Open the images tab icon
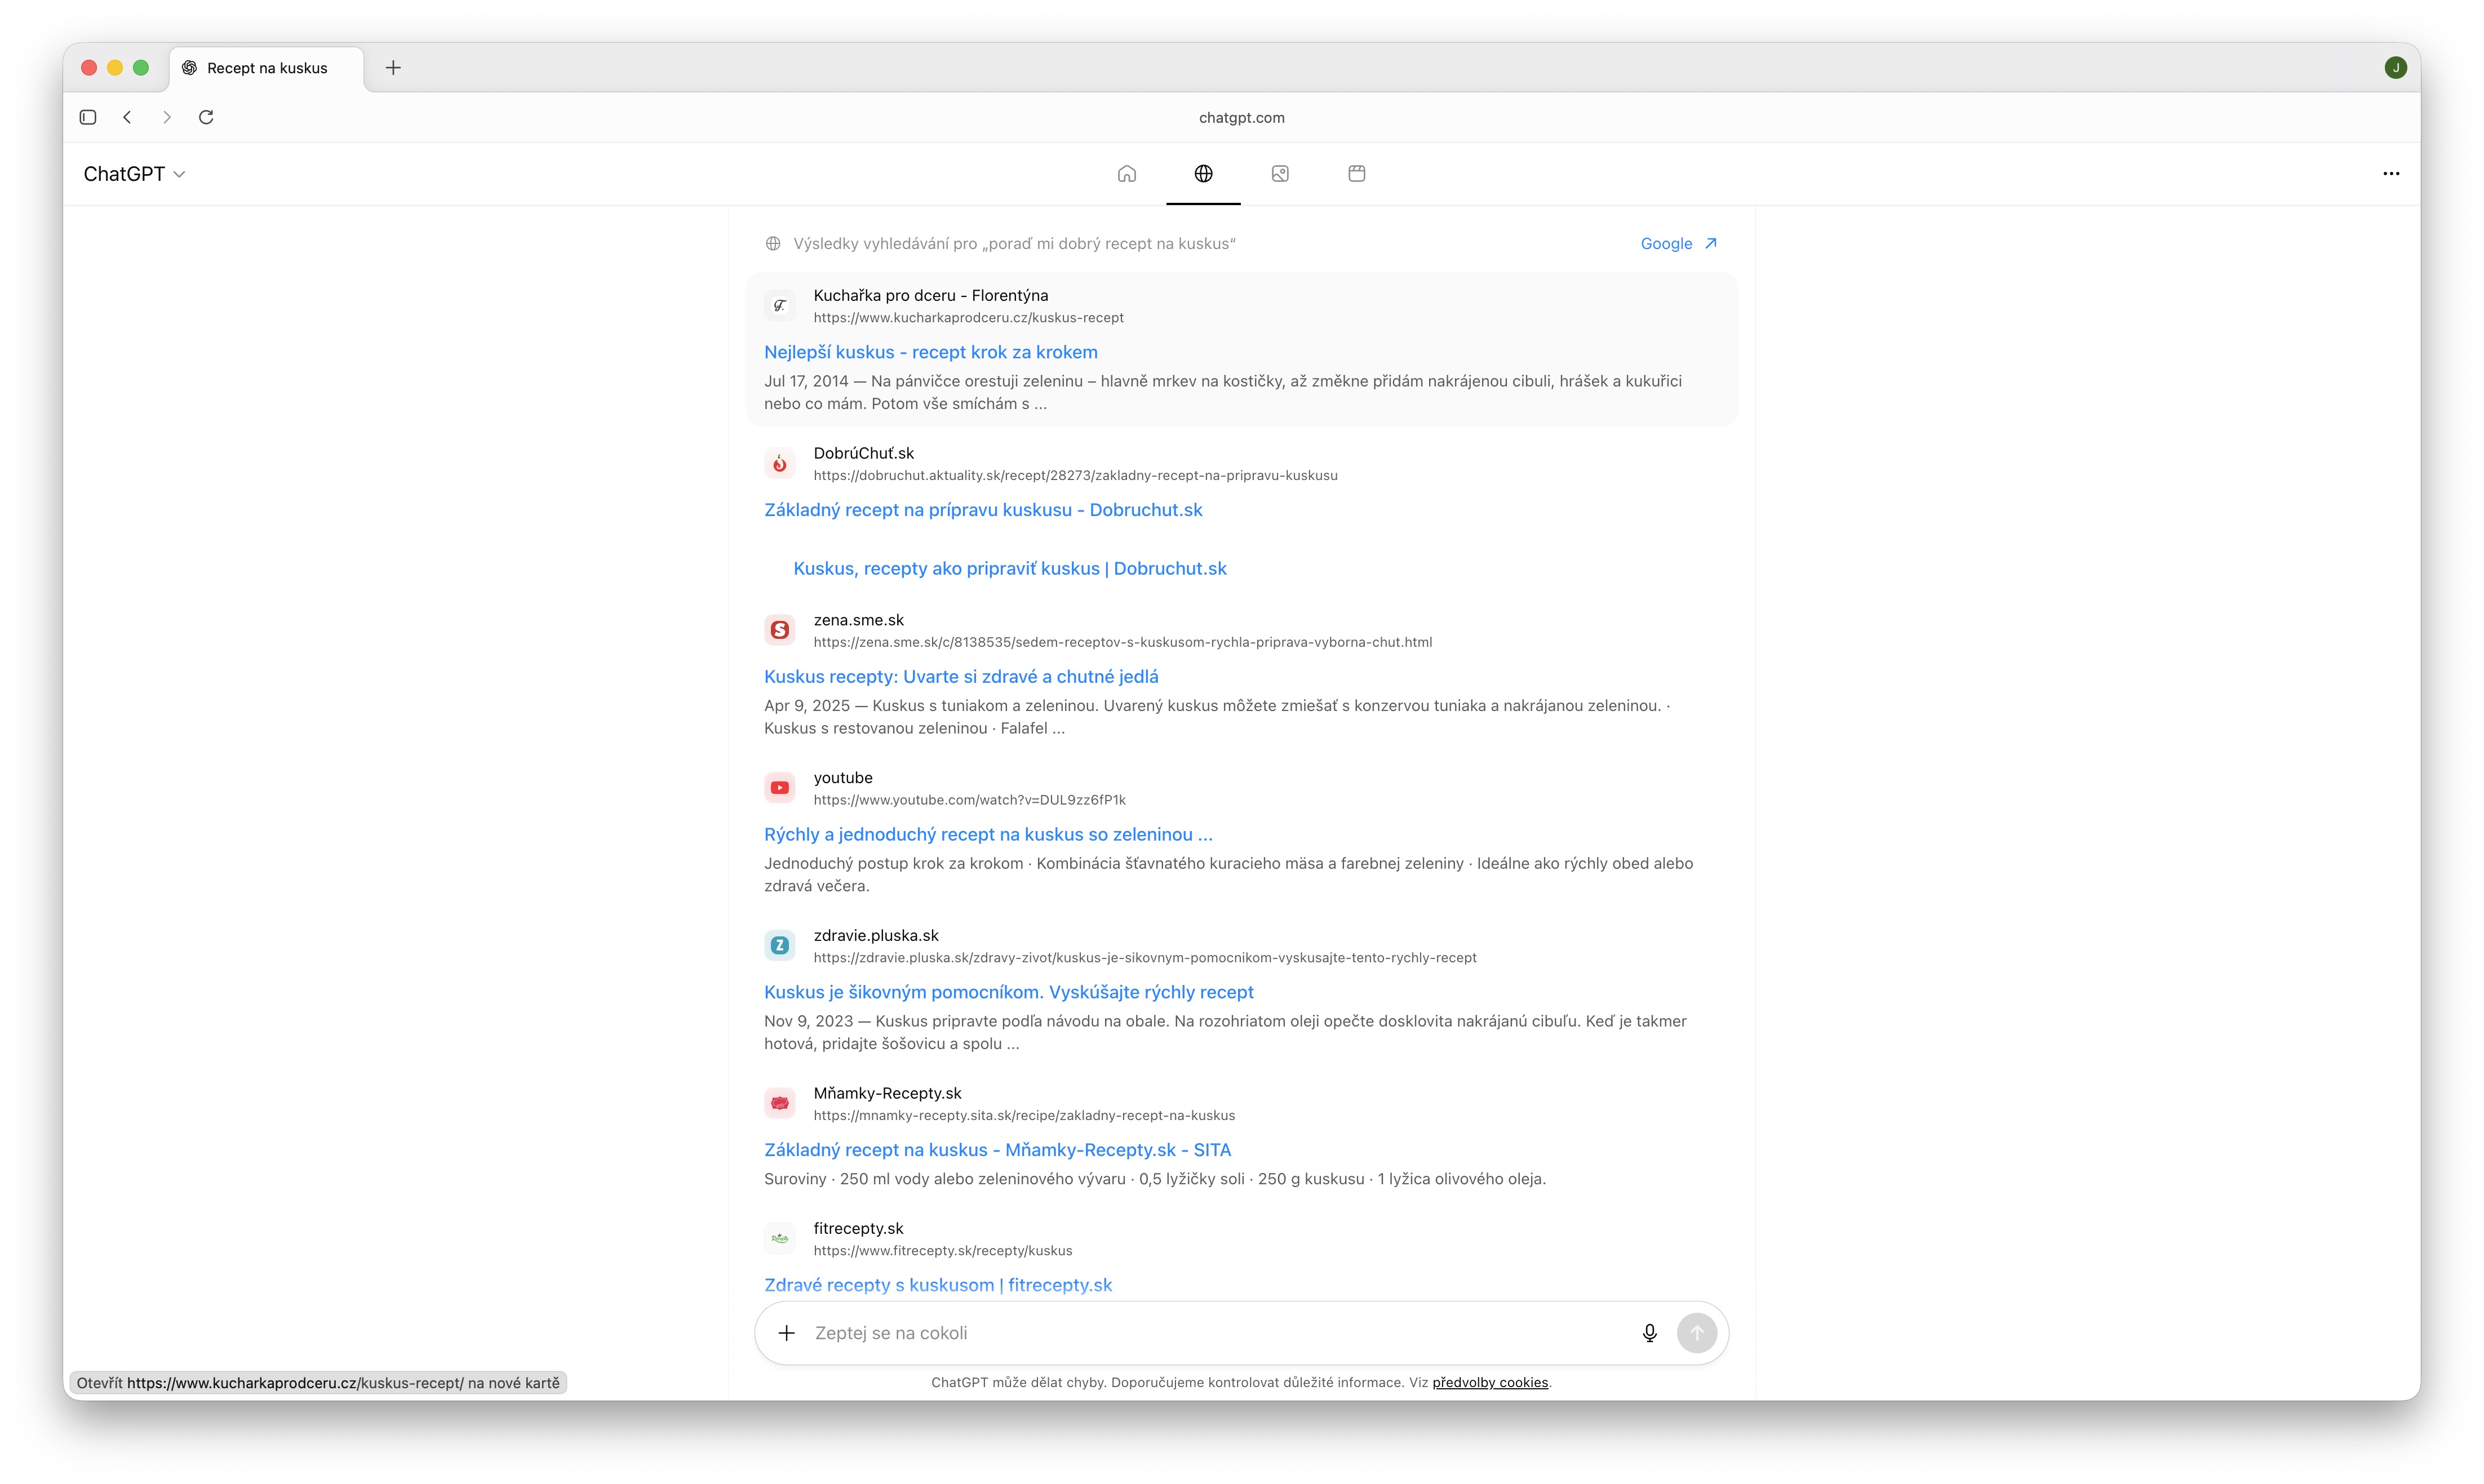This screenshot has height=1484, width=2484. (1280, 174)
